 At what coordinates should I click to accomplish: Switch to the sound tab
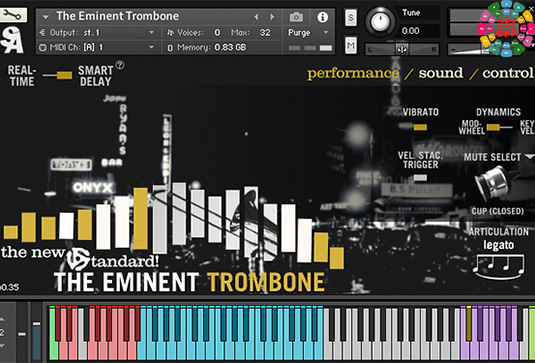pos(441,73)
